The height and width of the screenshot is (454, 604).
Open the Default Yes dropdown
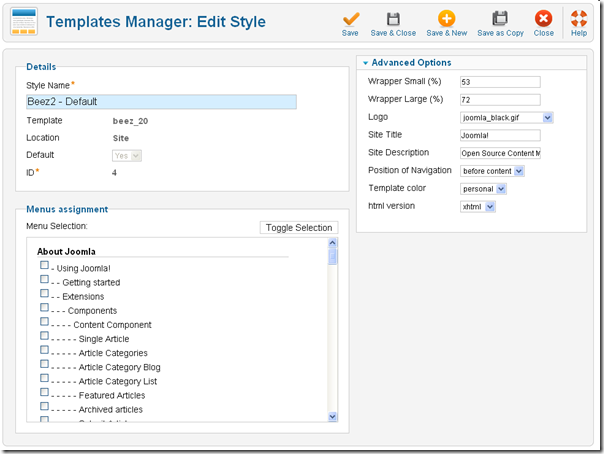[x=127, y=156]
